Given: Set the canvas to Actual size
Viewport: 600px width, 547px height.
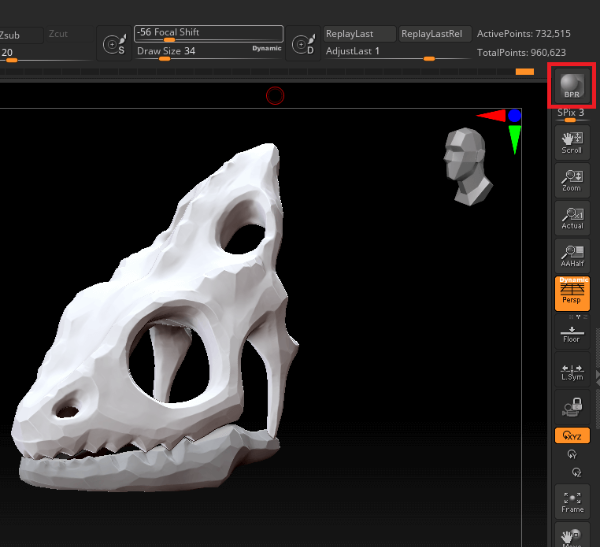Looking at the screenshot, I should point(572,218).
